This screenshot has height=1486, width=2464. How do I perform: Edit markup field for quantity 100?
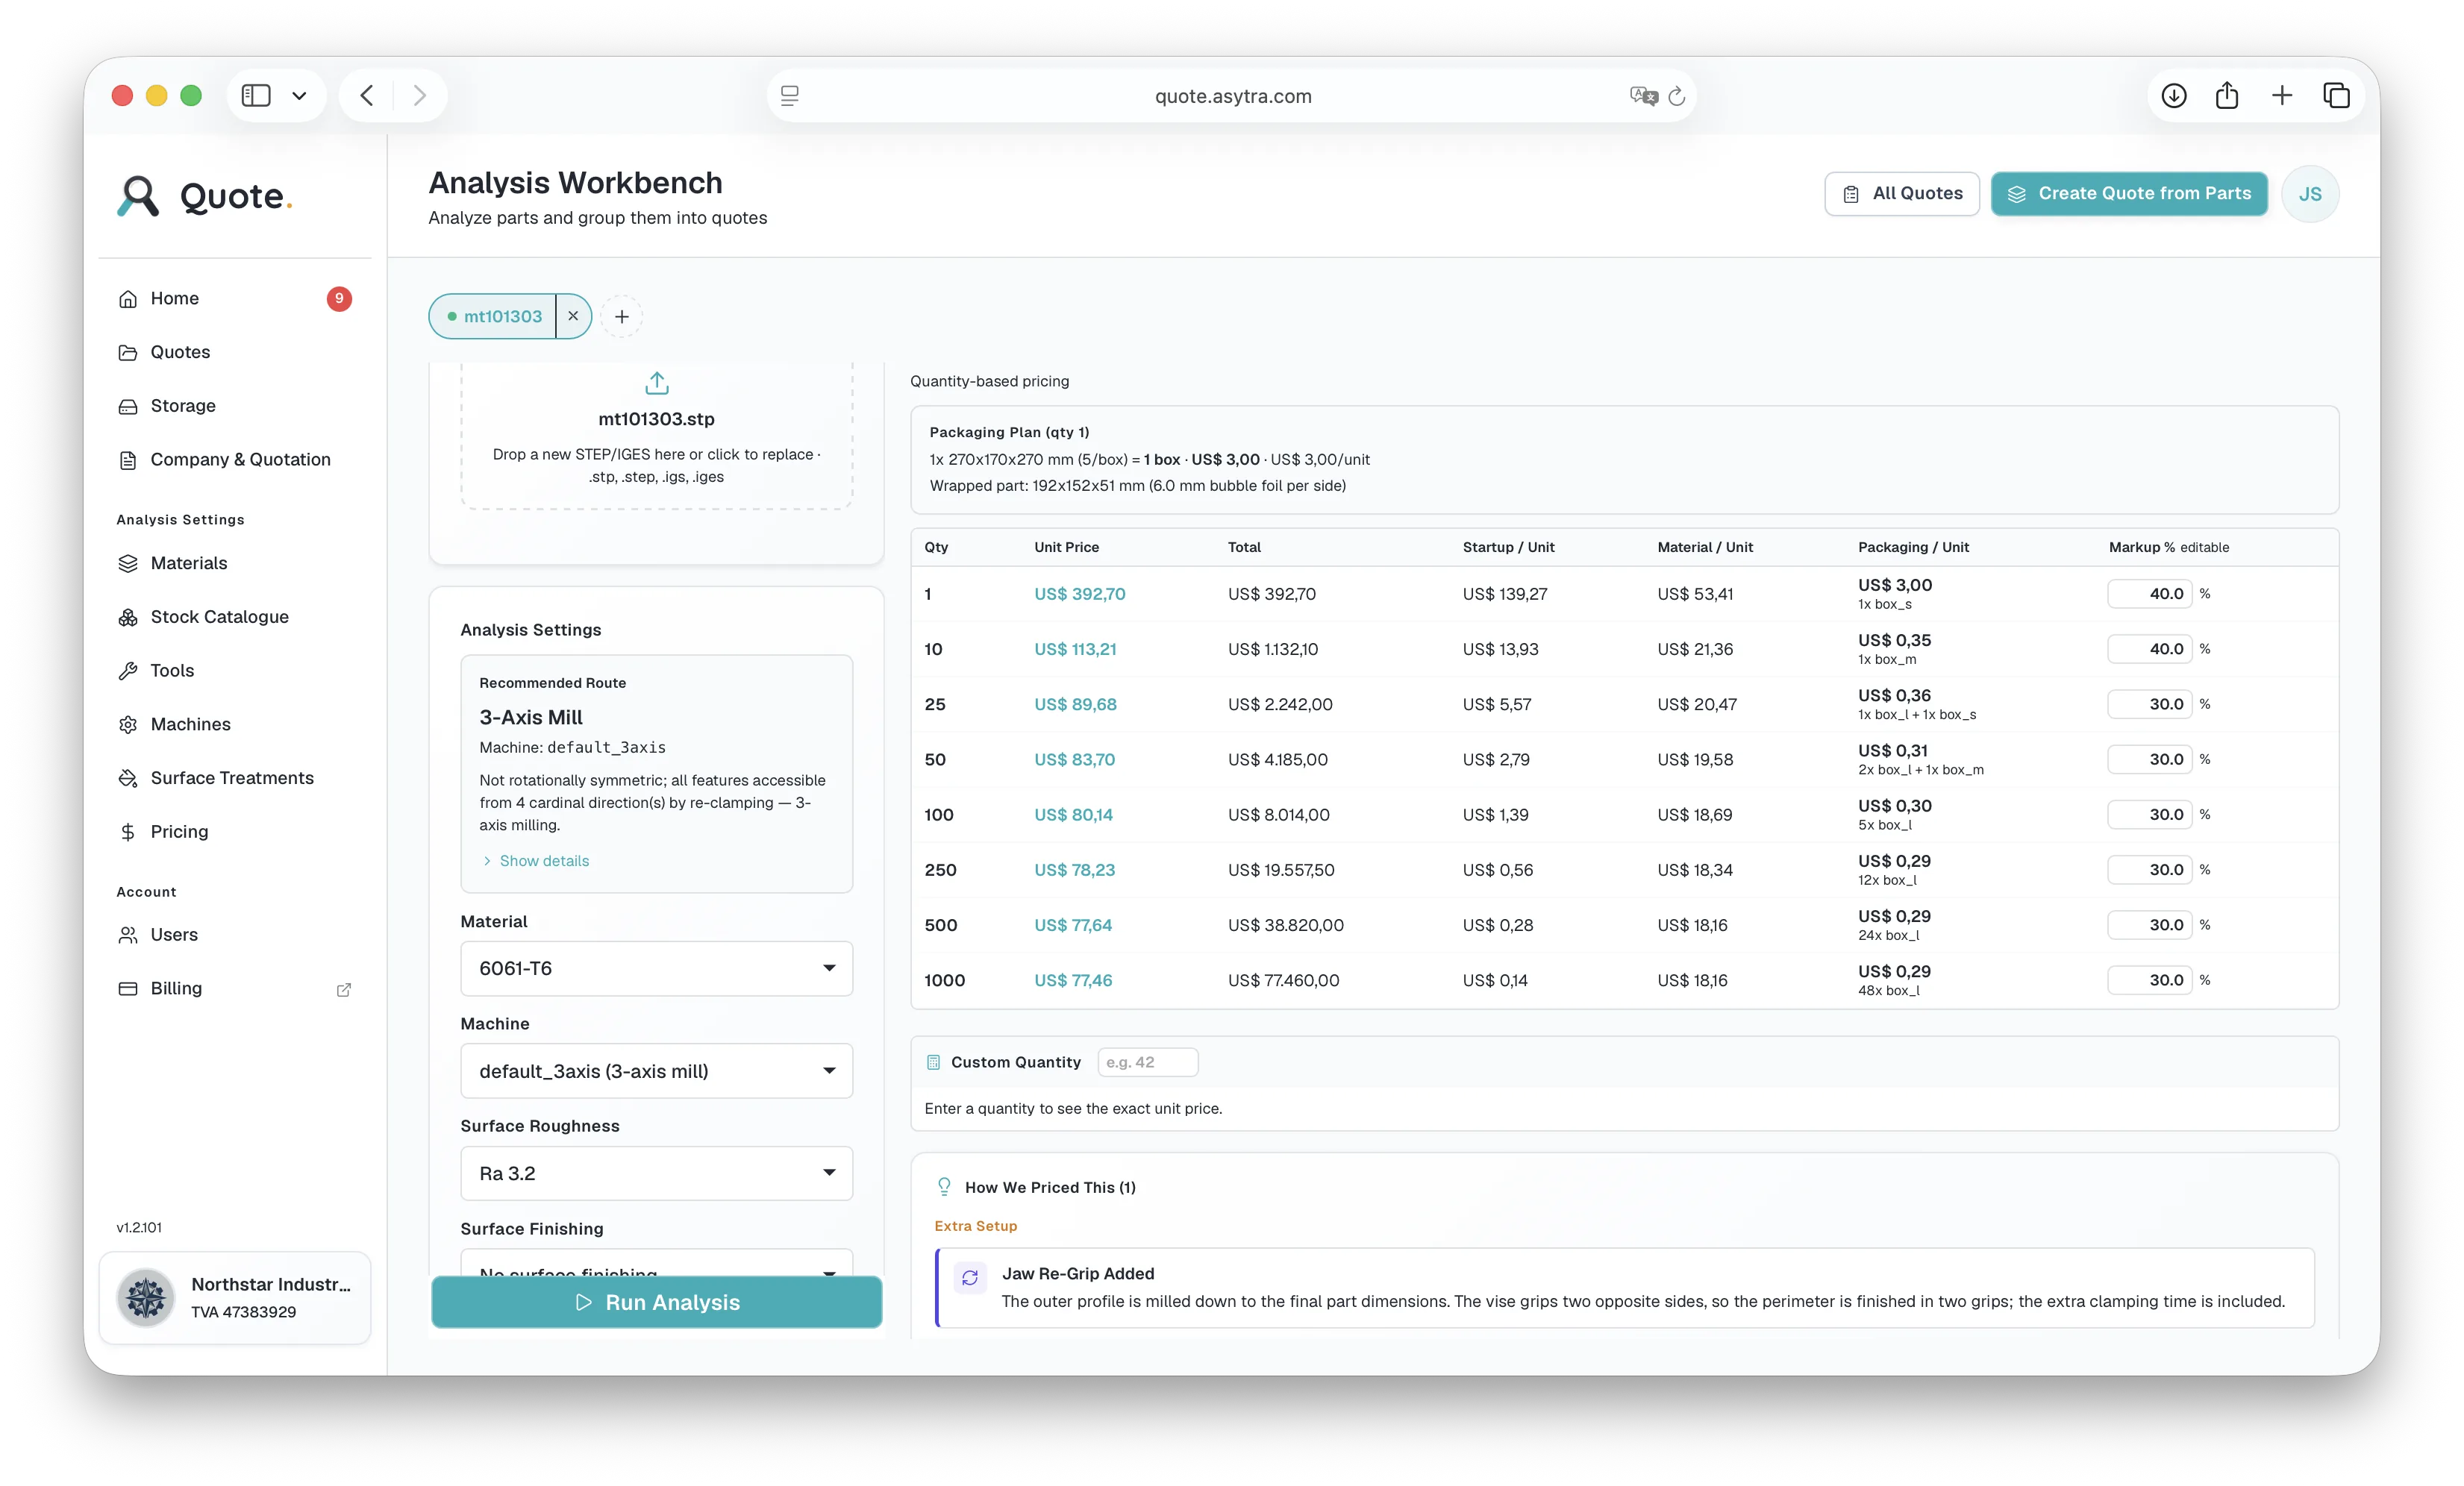point(2149,815)
